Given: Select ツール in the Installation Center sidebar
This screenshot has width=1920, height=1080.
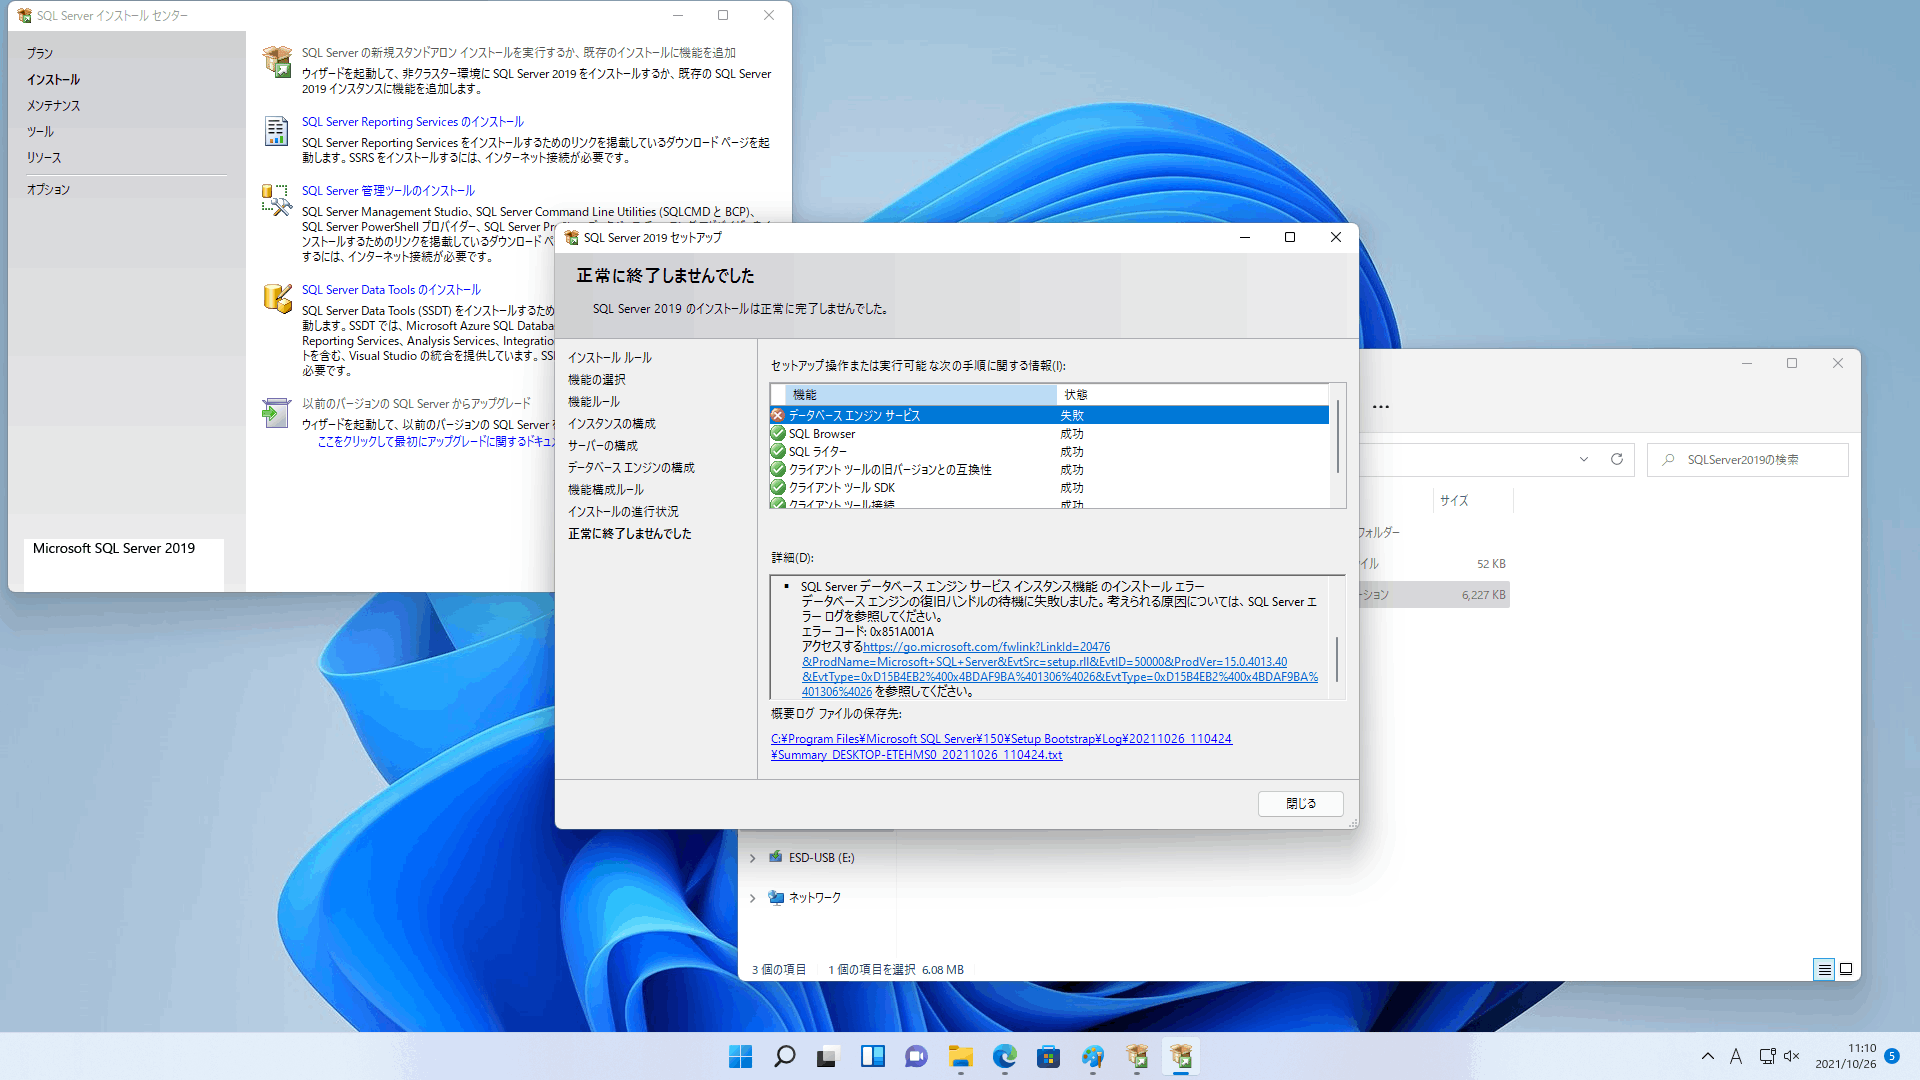Looking at the screenshot, I should tap(40, 131).
